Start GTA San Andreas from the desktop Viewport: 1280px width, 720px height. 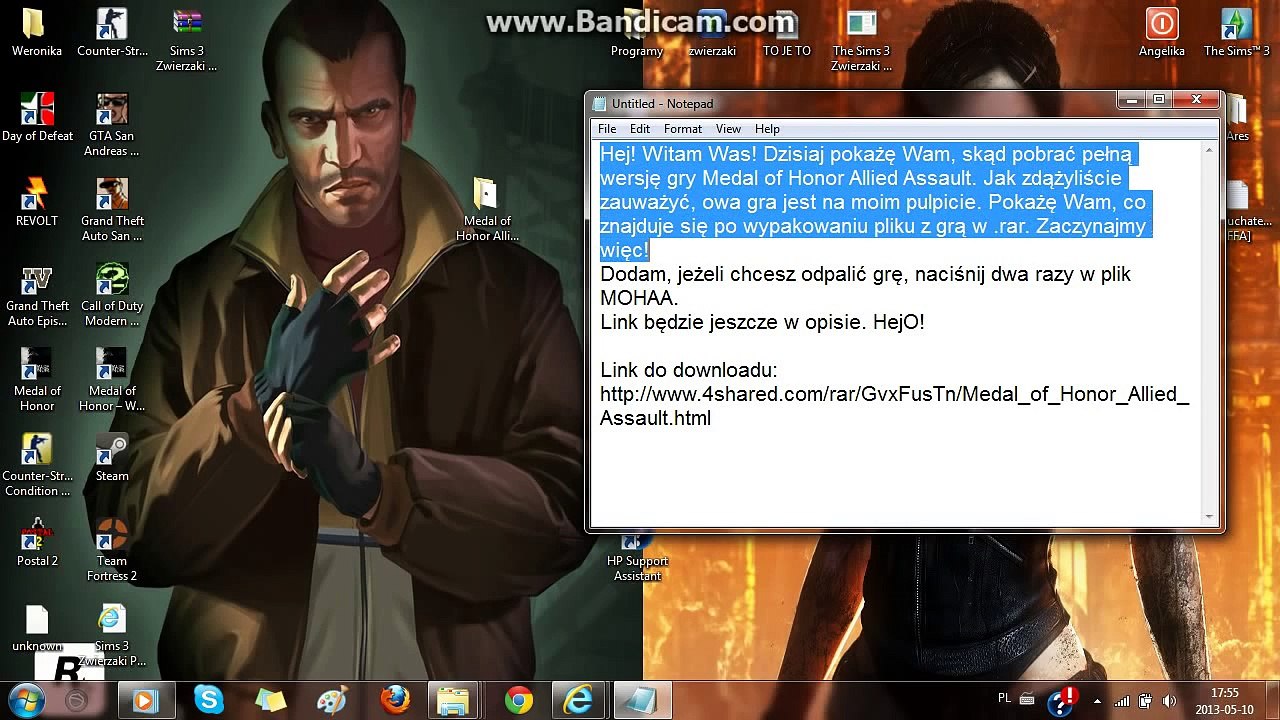click(x=112, y=125)
